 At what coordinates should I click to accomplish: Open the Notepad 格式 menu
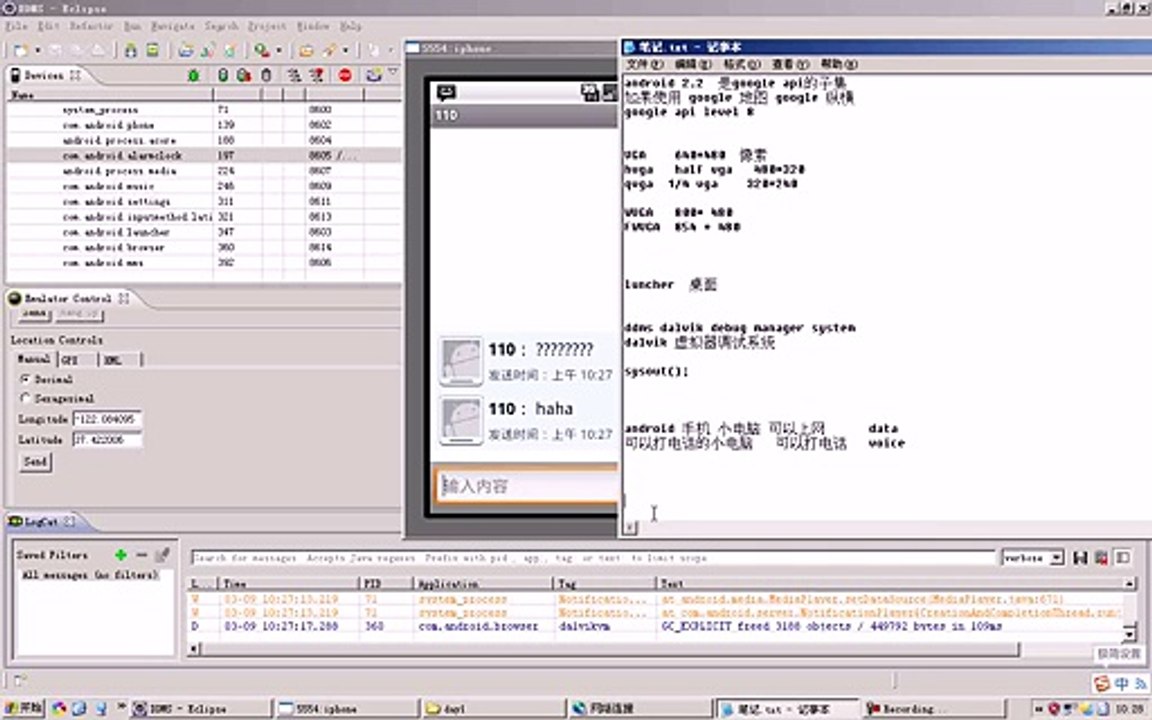[x=741, y=64]
